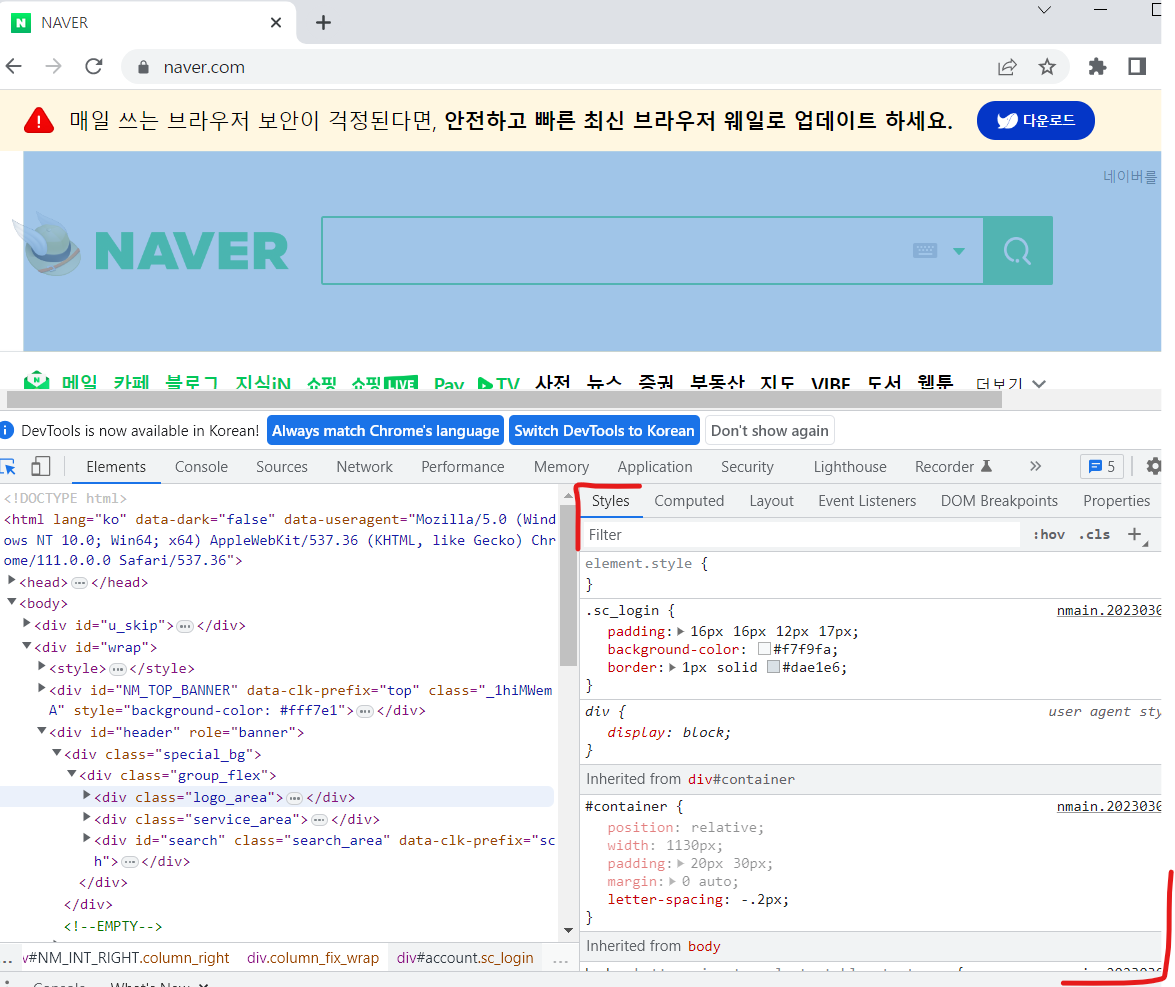Show more DevTools tabs chevron
This screenshot has height=987, width=1175.
point(1036,466)
